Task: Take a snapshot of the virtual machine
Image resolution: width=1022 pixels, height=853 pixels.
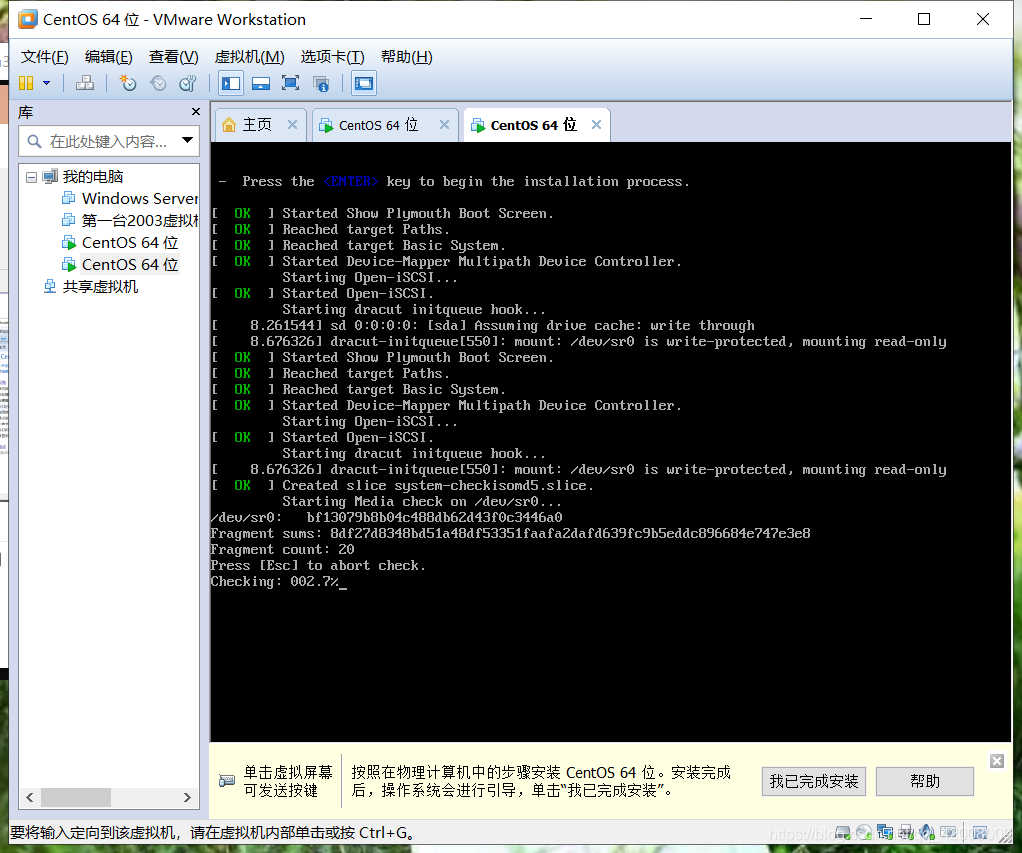Action: 128,83
